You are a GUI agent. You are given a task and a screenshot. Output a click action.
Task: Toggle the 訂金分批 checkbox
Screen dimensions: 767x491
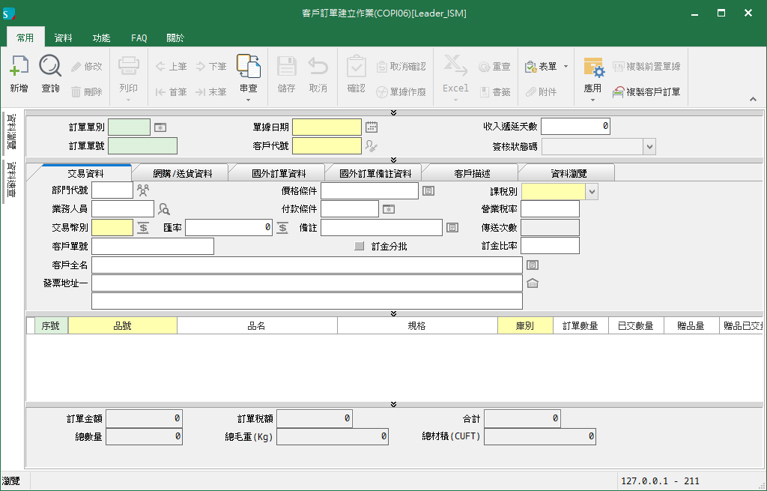pos(360,246)
